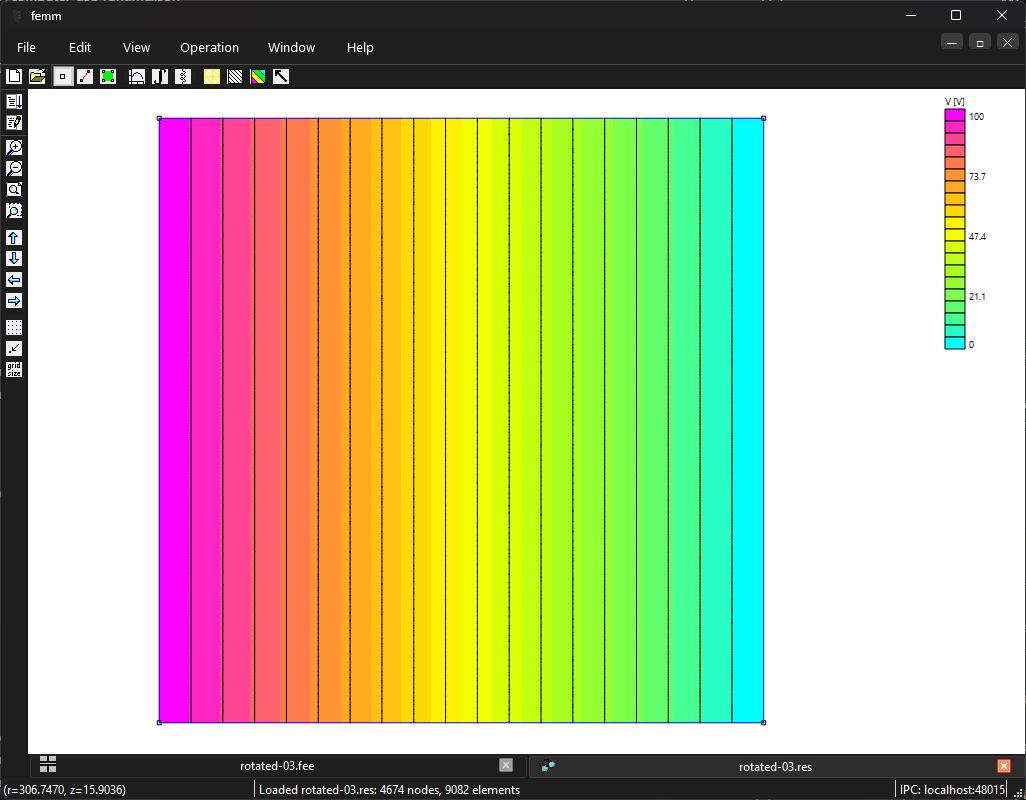
Task: Switch to the rotated-03.fee tab
Action: (x=277, y=766)
